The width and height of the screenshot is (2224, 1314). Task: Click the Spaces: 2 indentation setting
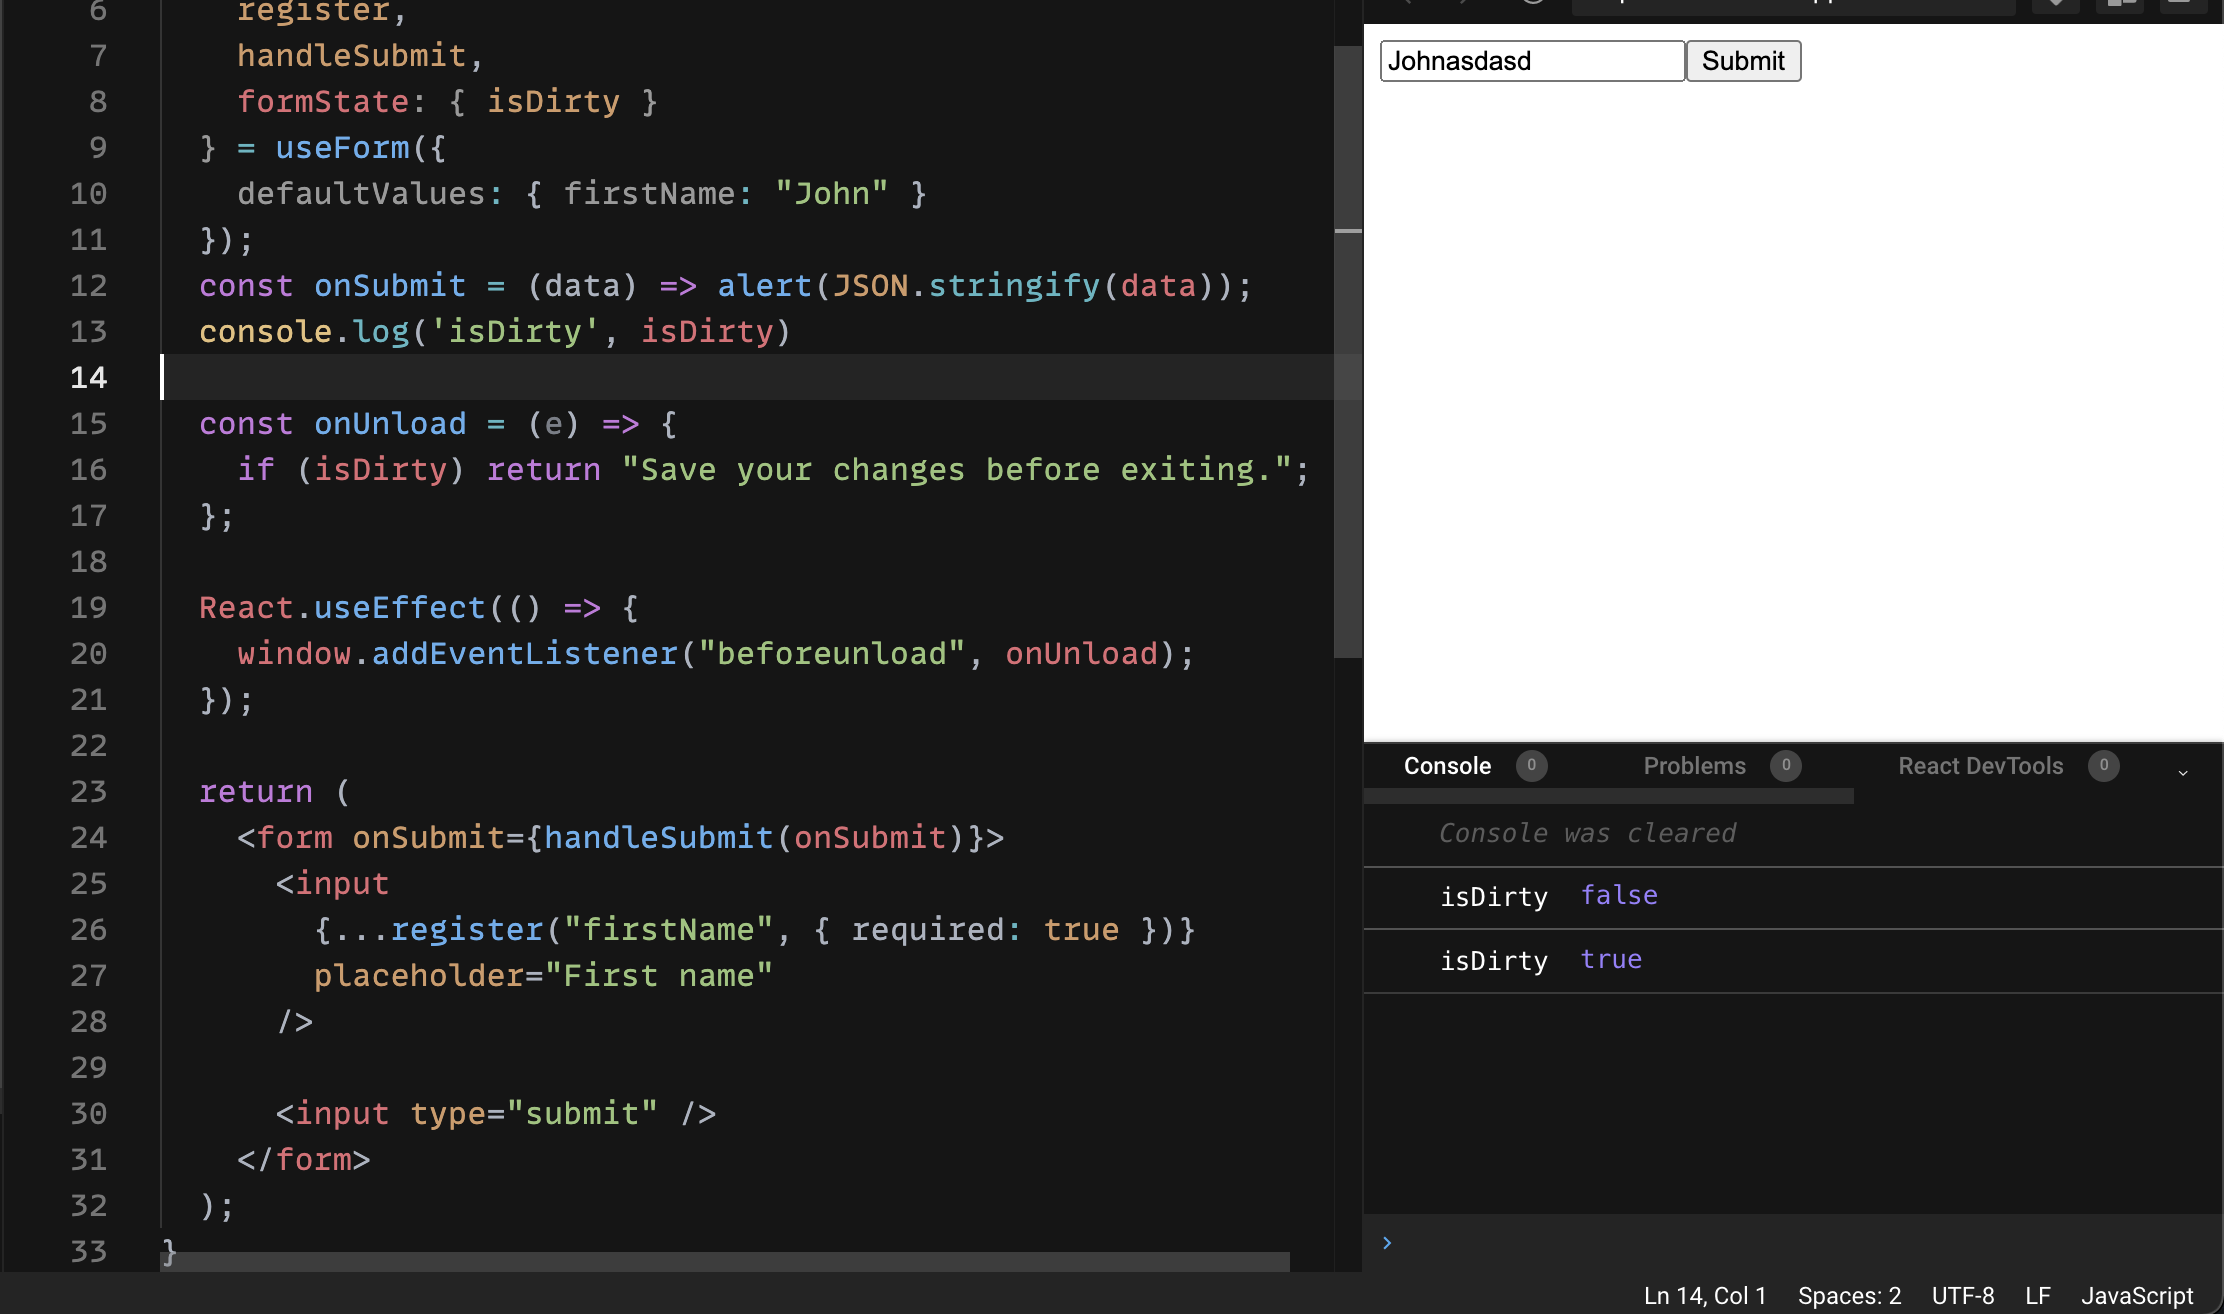[1849, 1295]
